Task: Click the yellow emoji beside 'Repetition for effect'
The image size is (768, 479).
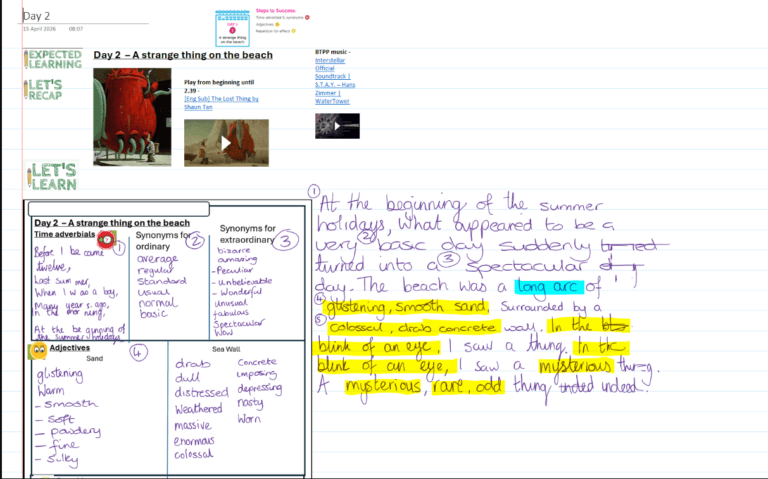Action: 294,31
